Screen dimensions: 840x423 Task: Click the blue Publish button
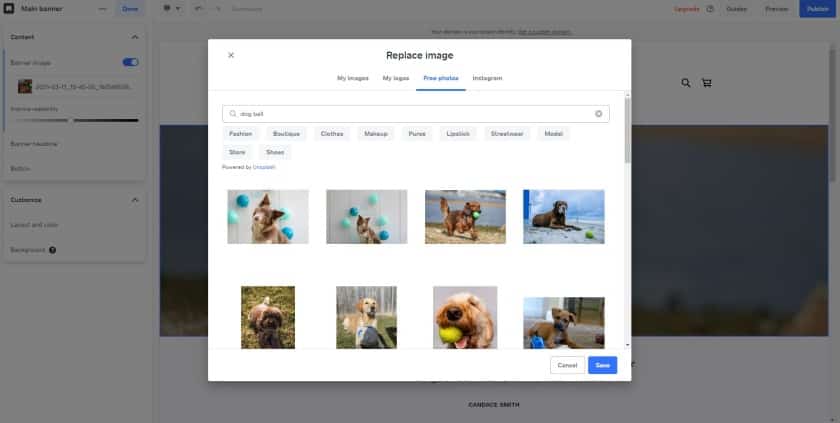pos(818,9)
